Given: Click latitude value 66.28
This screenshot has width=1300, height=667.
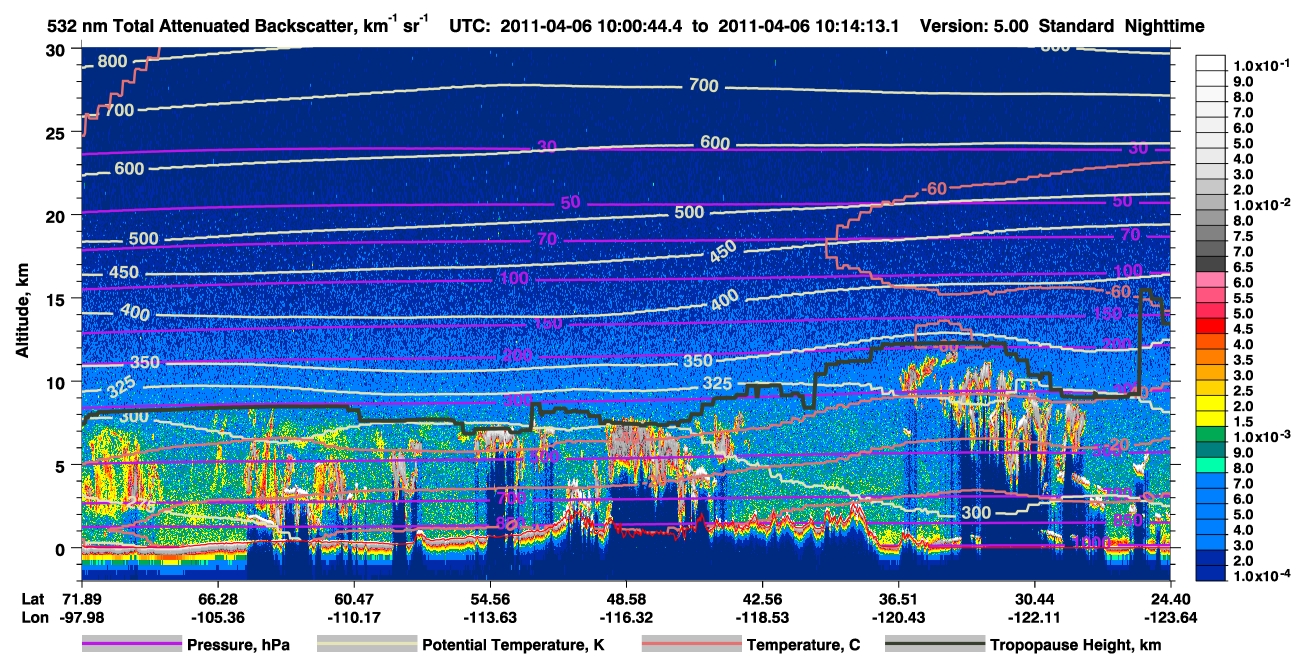Looking at the screenshot, I should (217, 598).
